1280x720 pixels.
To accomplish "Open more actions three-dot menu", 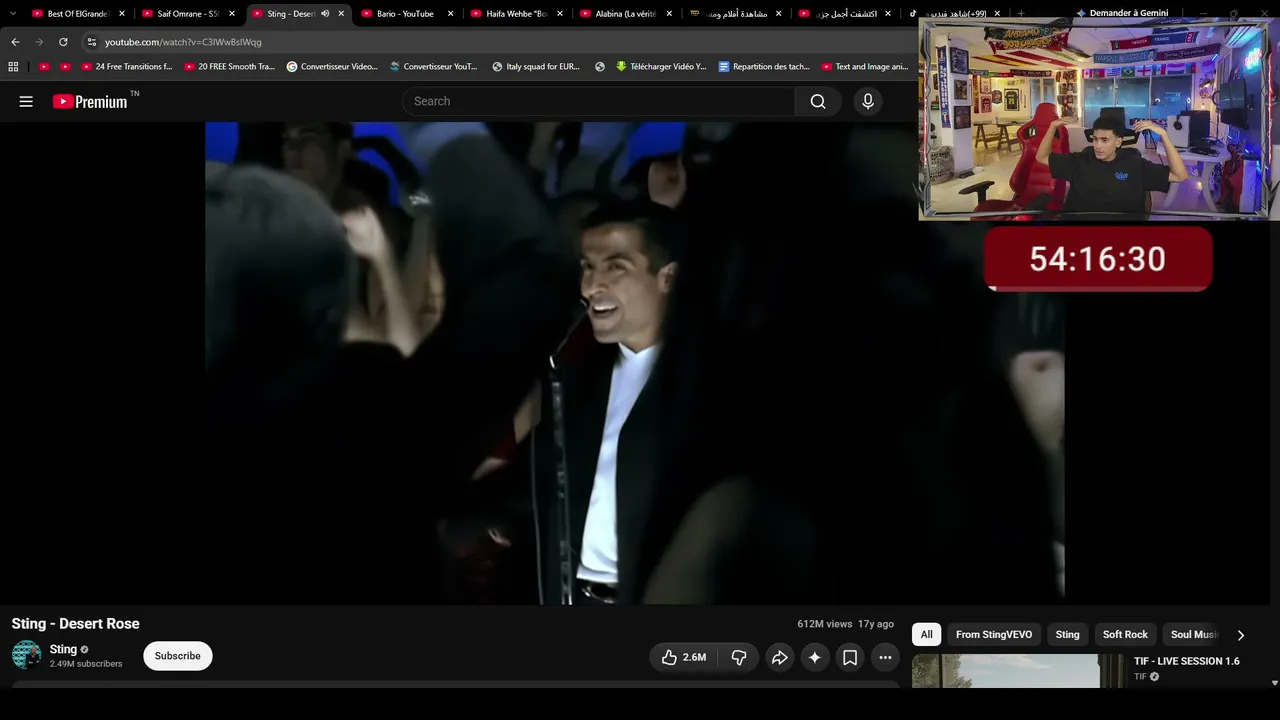I will click(x=885, y=657).
